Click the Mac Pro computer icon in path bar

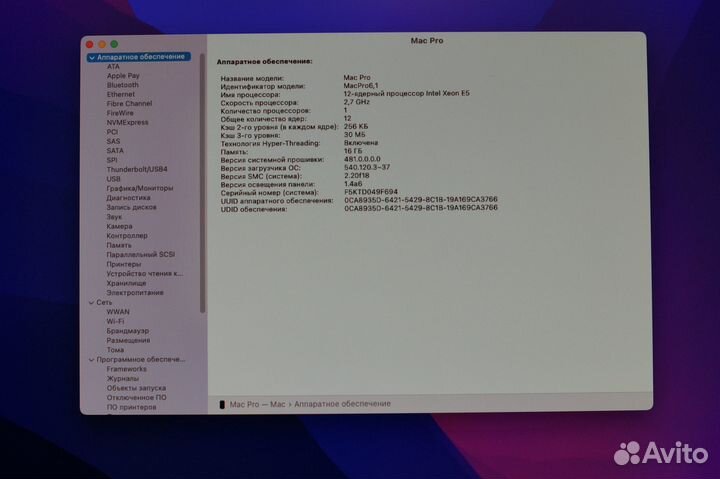click(222, 405)
